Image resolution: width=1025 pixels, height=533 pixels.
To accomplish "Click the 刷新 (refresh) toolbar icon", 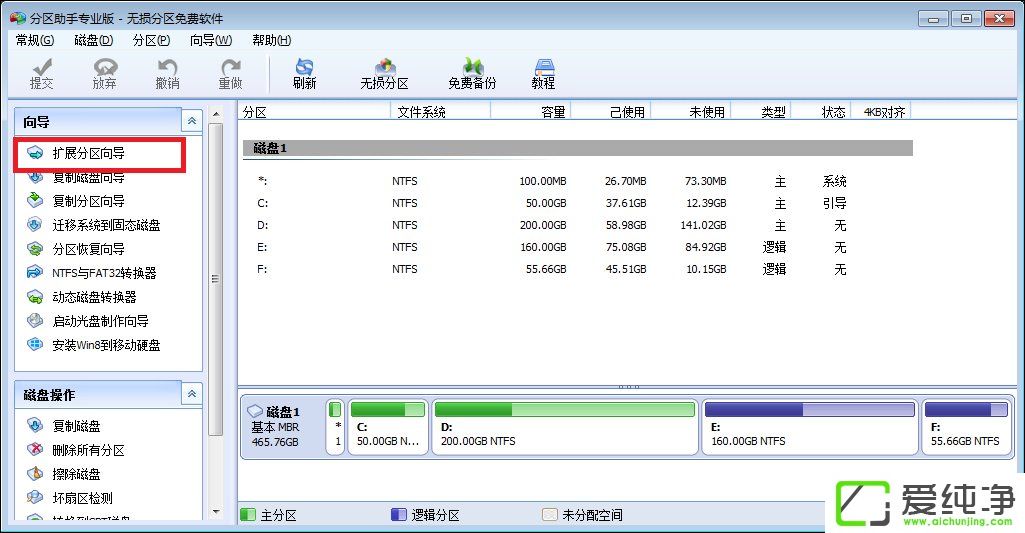I will pos(305,74).
